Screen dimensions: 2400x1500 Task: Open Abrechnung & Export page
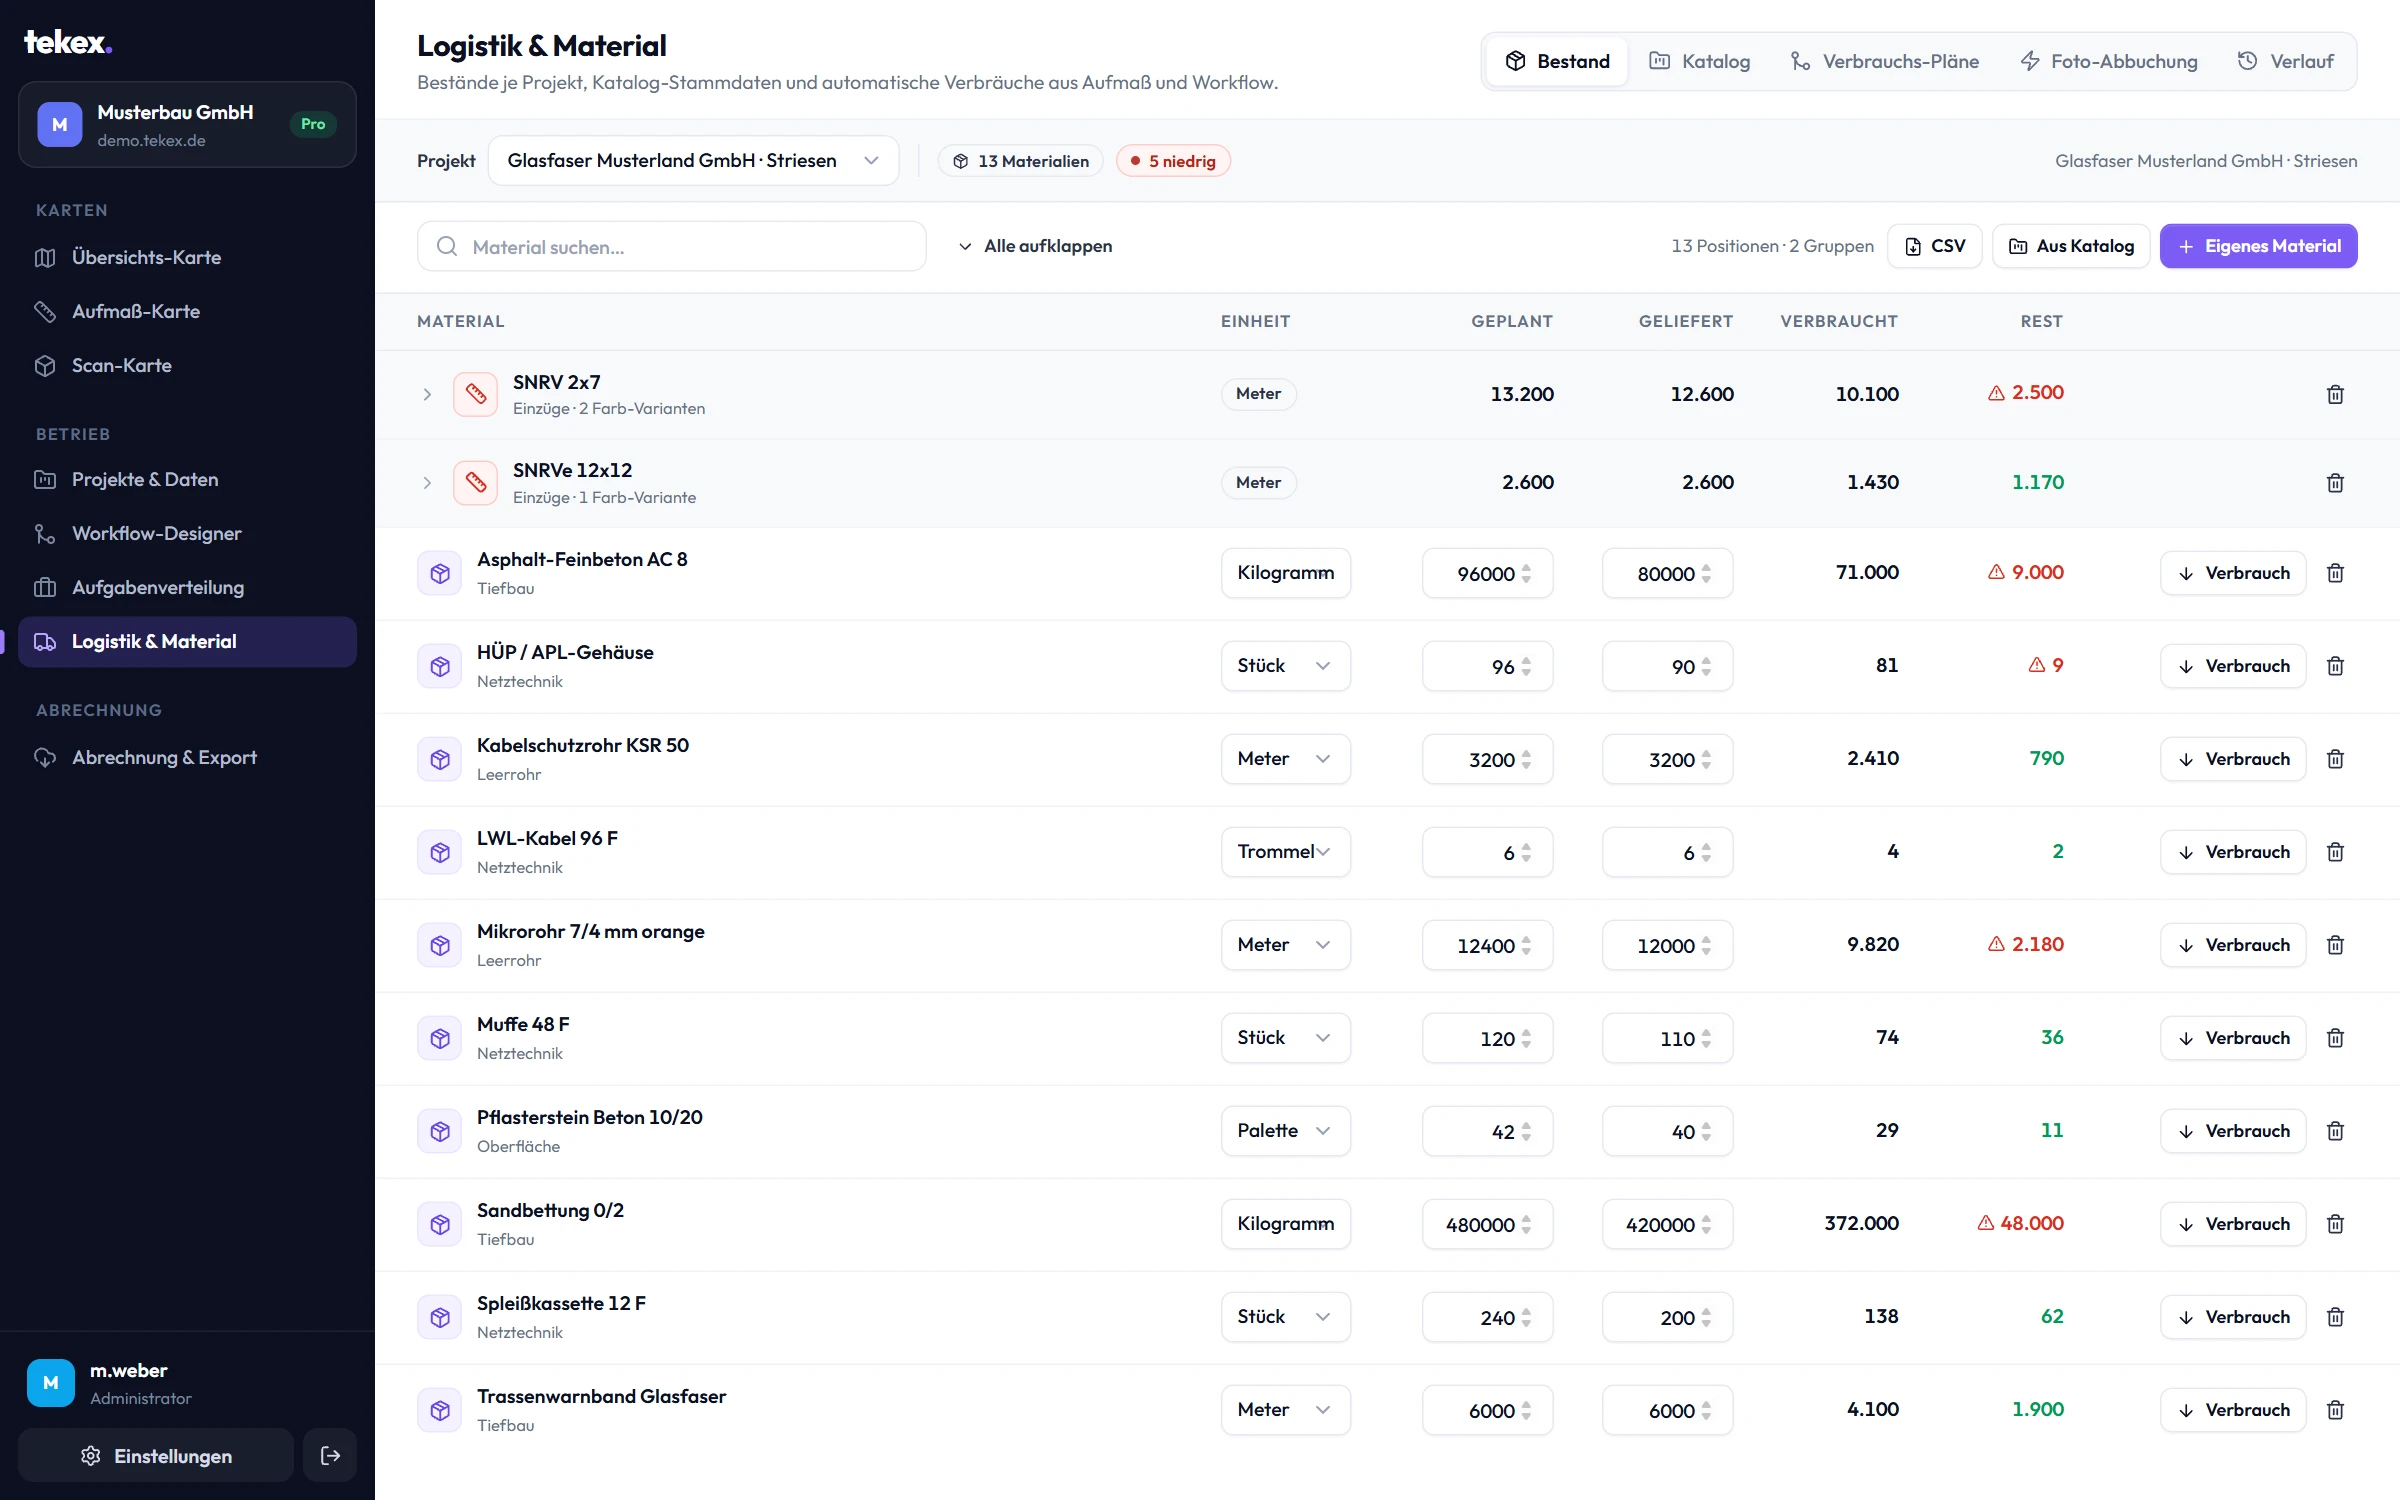[187, 757]
